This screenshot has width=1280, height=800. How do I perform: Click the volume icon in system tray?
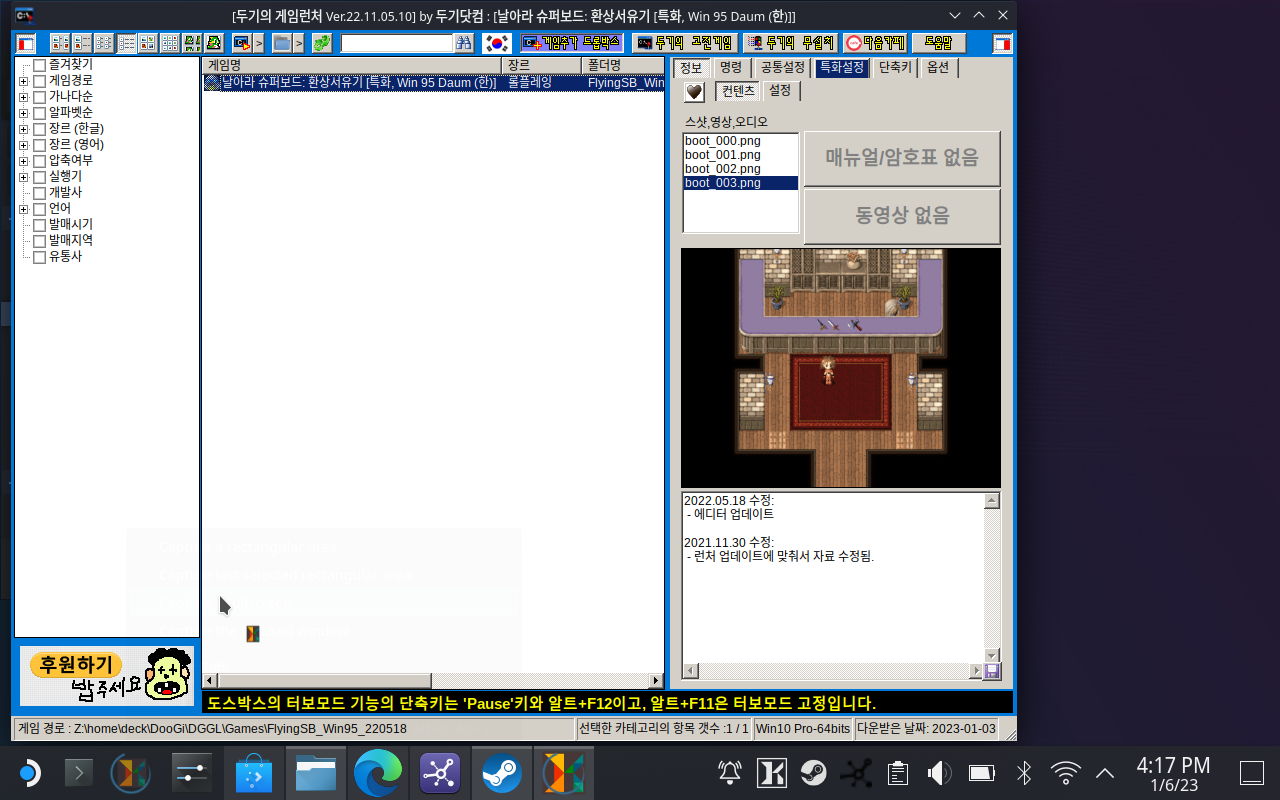[x=939, y=773]
